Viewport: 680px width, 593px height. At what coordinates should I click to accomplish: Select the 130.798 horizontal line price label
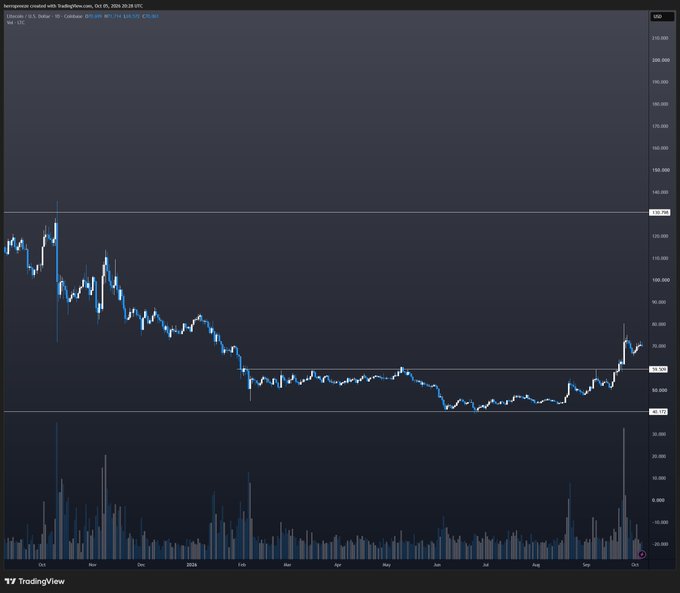pyautogui.click(x=660, y=213)
